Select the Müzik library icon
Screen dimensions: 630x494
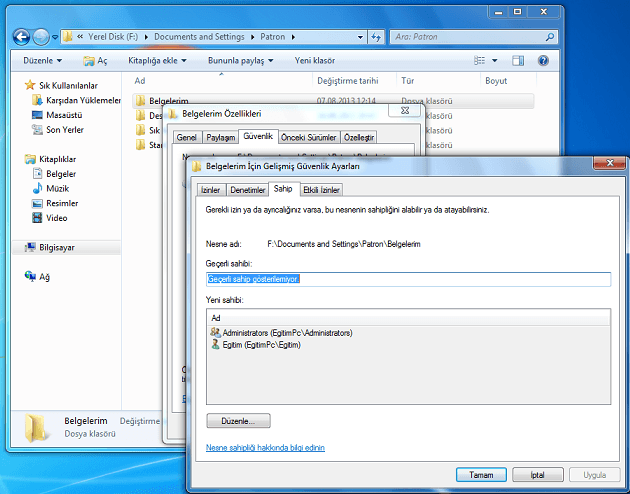point(37,188)
